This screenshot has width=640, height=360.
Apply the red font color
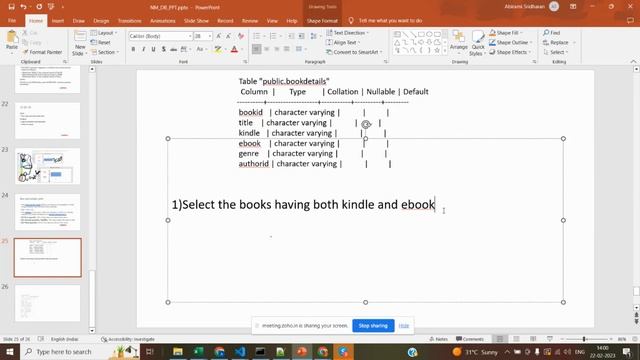pyautogui.click(x=234, y=49)
